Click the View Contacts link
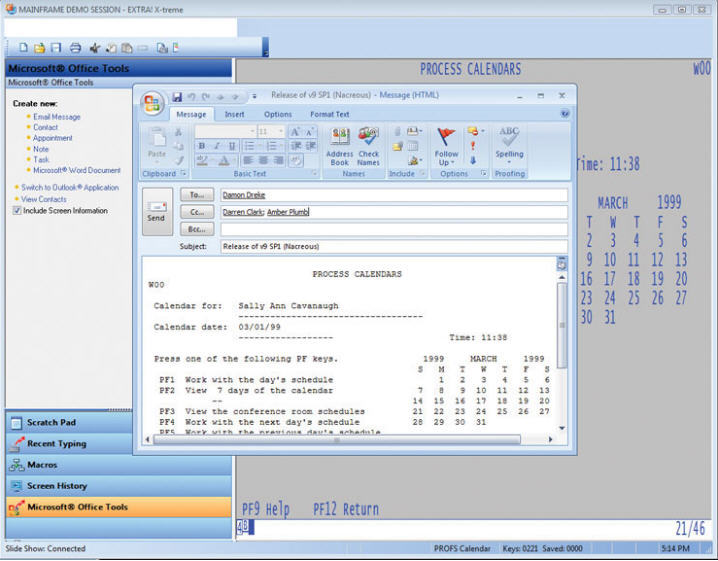The image size is (718, 561). [44, 199]
